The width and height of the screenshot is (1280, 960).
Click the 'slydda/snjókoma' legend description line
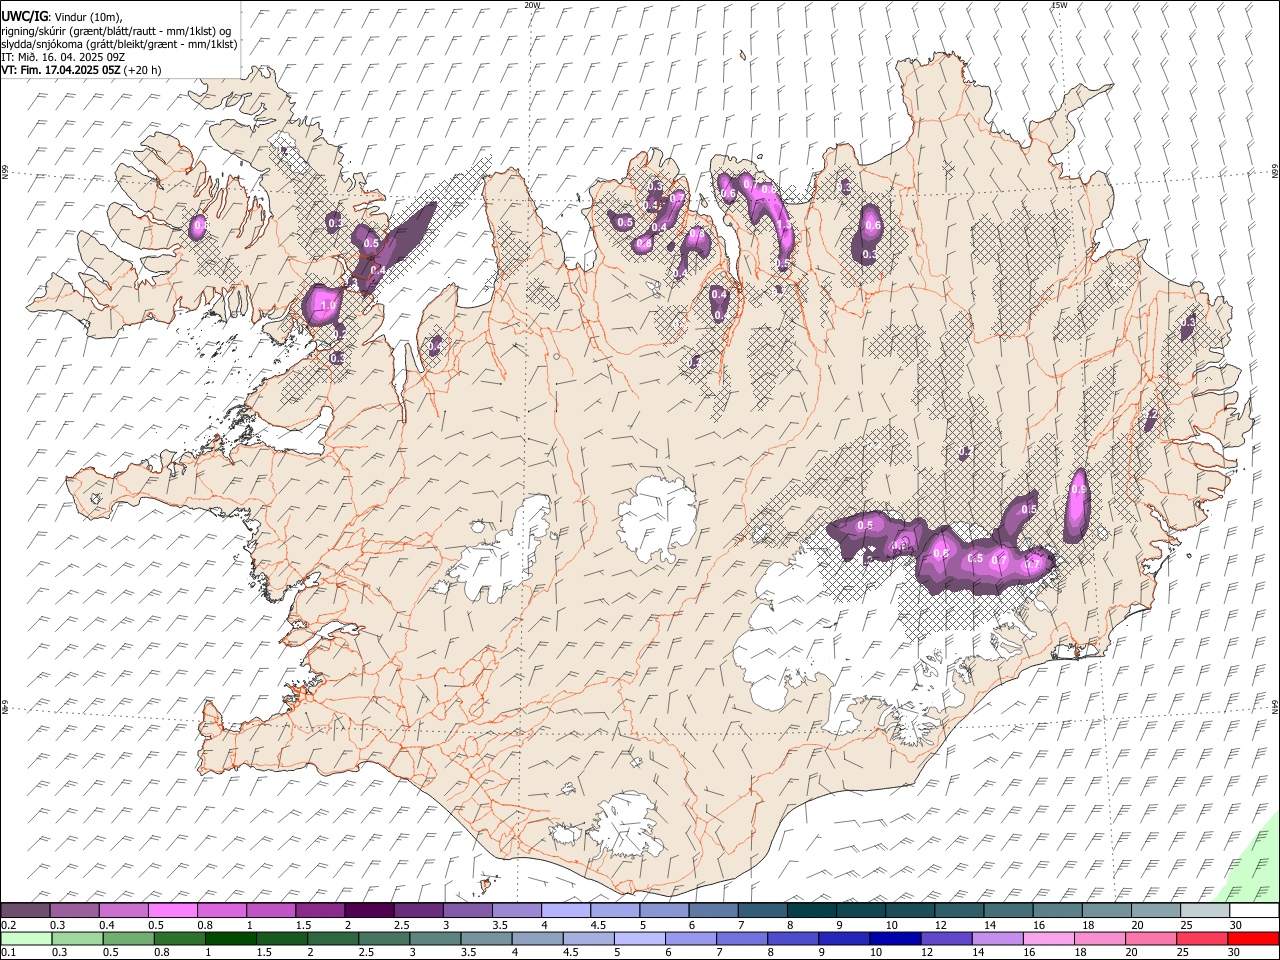coord(119,44)
